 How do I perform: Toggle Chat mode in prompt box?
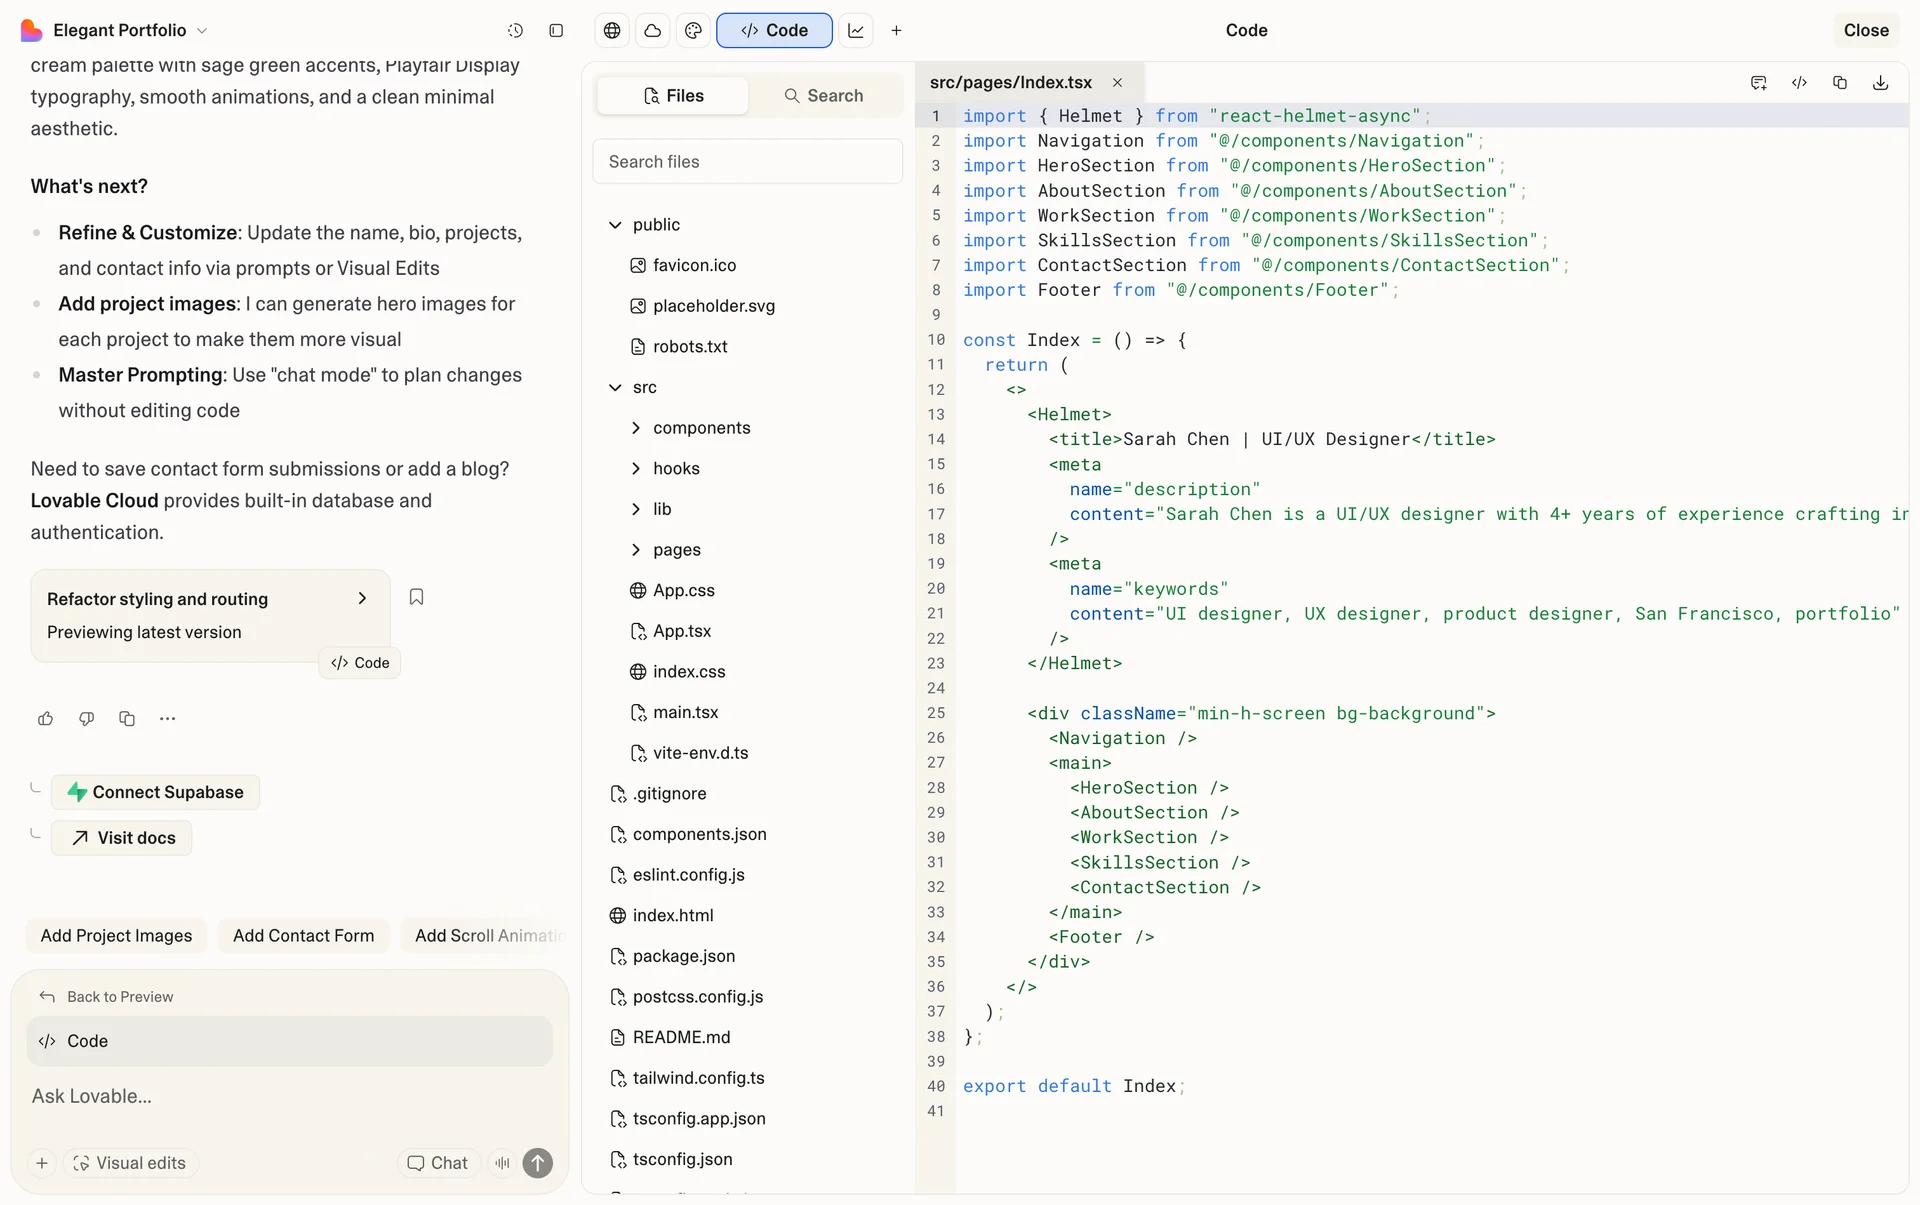(437, 1163)
